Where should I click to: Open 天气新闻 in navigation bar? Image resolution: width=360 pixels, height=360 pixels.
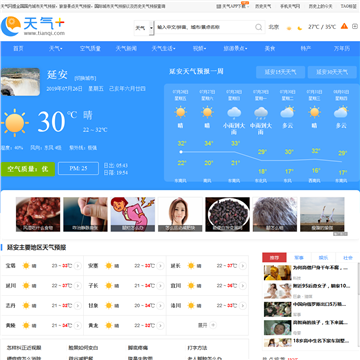[126, 49]
